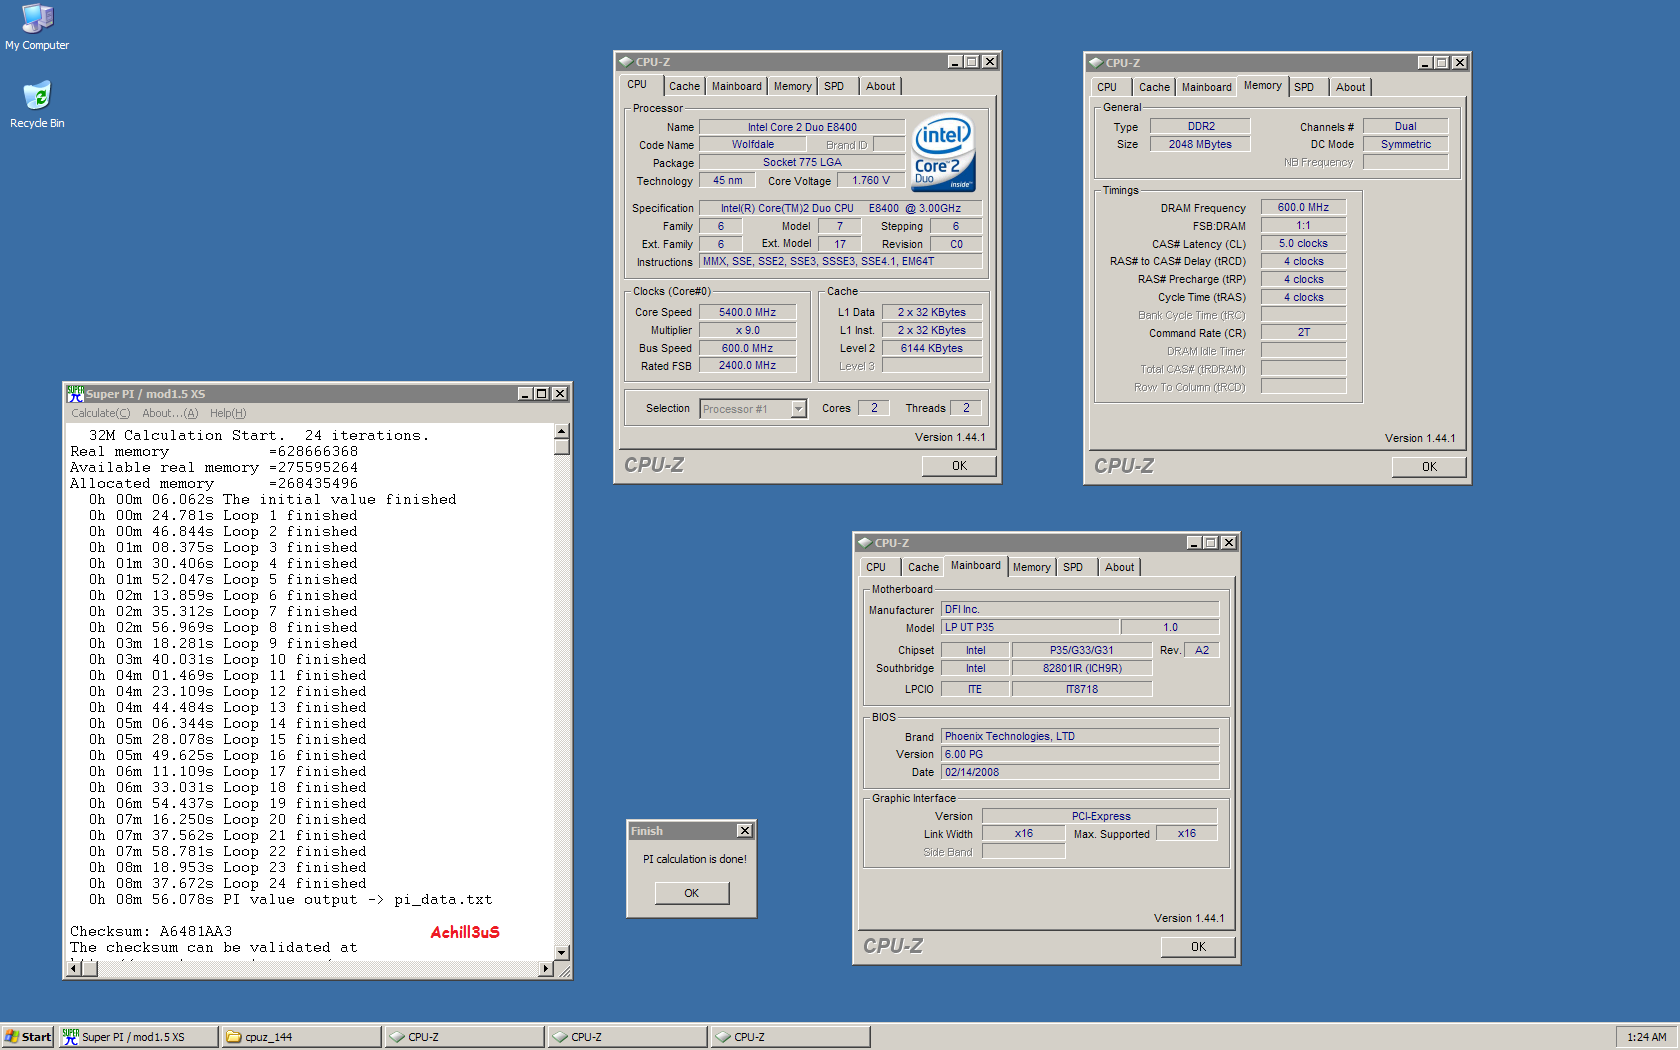Screen dimensions: 1680x1050
Task: Open the Calculate menu in Super PI
Action: tap(100, 413)
